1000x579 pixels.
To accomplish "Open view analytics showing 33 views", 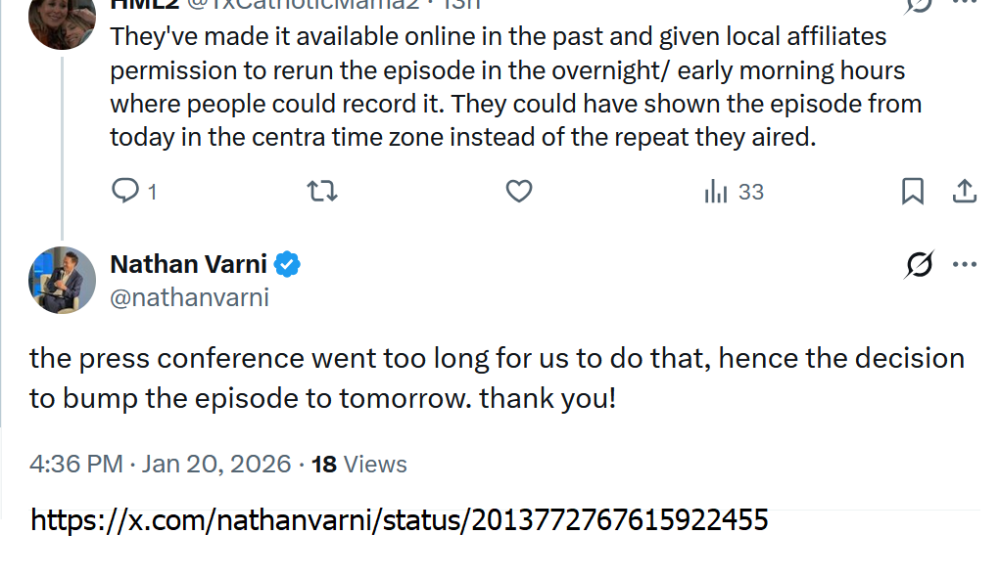I will (734, 192).
